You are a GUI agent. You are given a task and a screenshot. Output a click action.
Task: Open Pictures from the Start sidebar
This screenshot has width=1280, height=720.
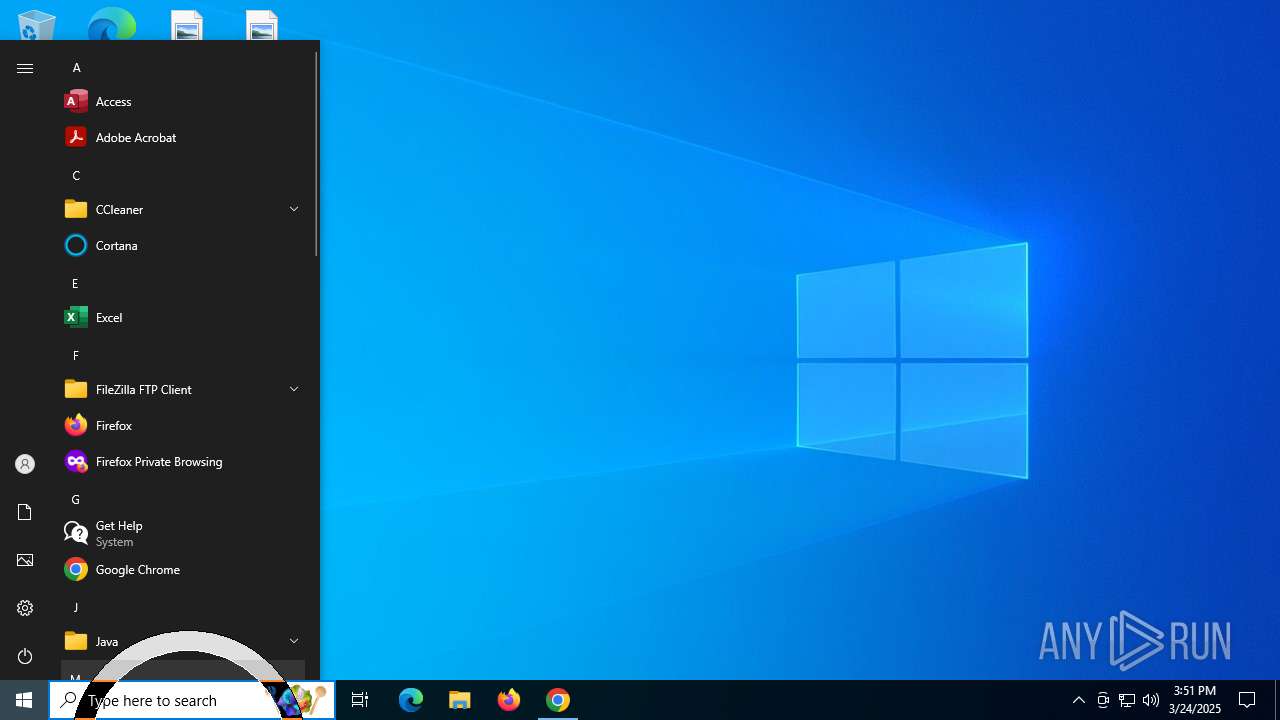pos(25,560)
